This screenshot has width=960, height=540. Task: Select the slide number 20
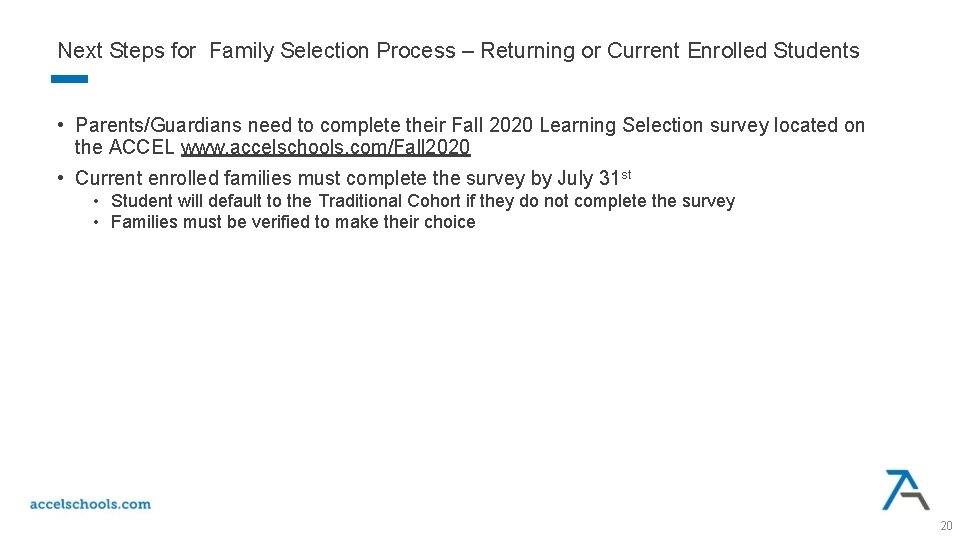tap(946, 526)
